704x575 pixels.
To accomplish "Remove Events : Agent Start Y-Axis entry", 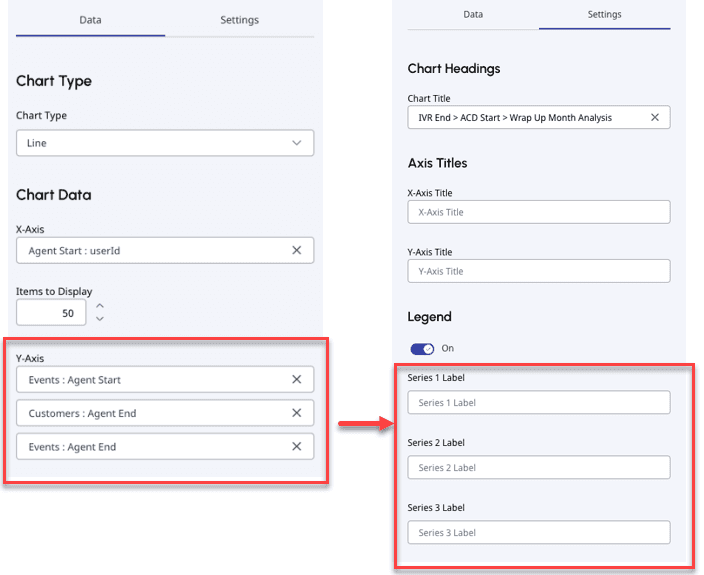I will tap(296, 380).
